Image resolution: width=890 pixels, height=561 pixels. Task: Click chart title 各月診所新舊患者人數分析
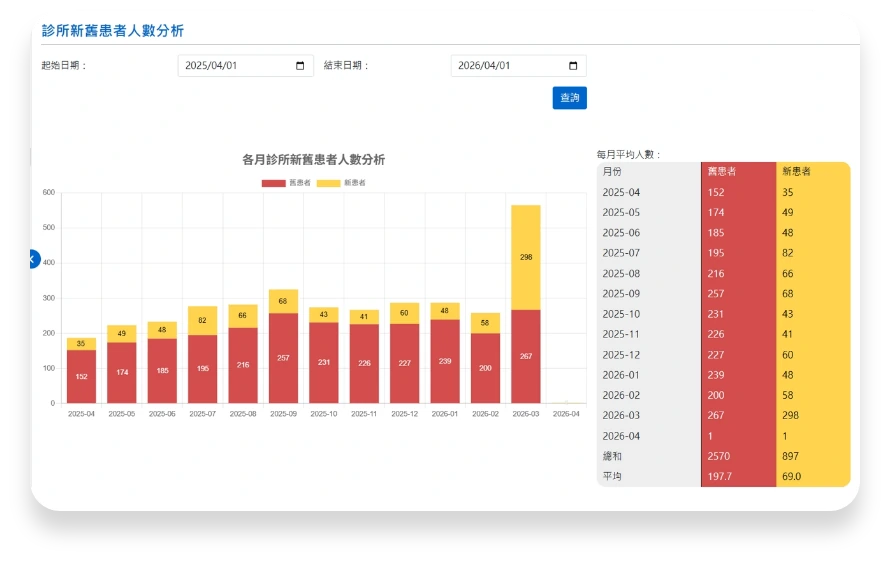tap(313, 160)
